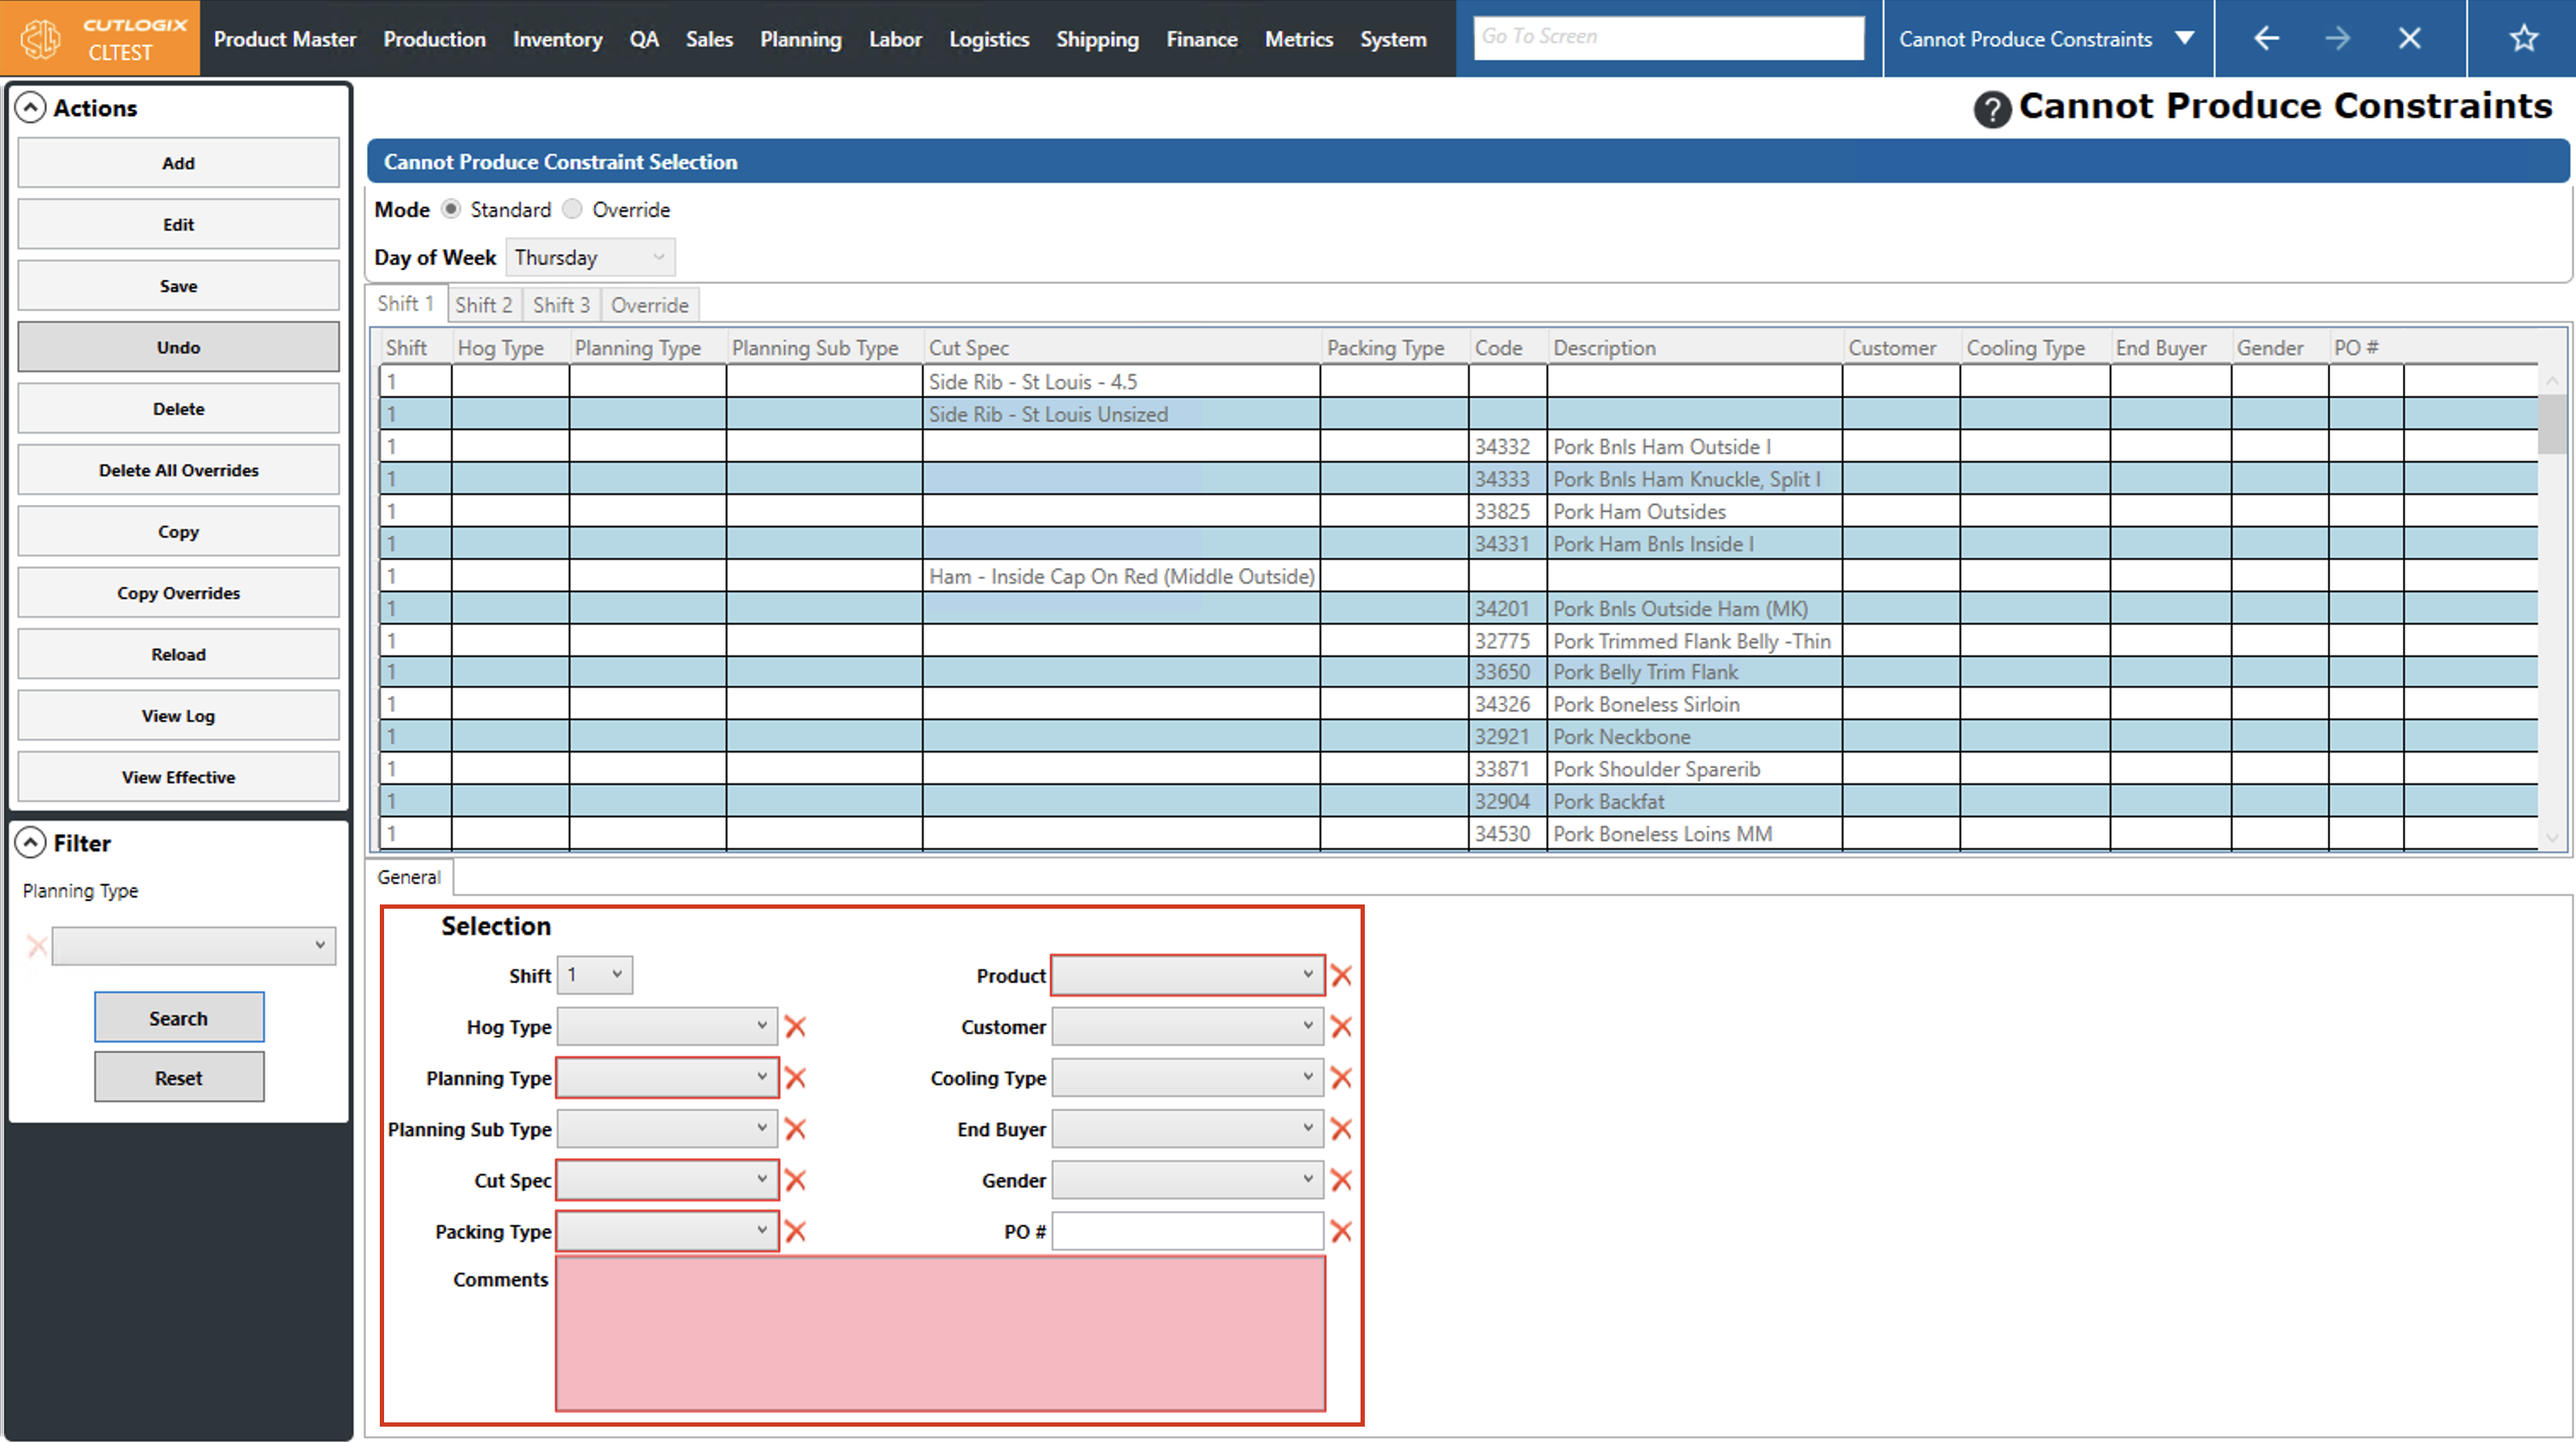The width and height of the screenshot is (2576, 1442).
Task: Clear the PO # field
Action: point(1341,1232)
